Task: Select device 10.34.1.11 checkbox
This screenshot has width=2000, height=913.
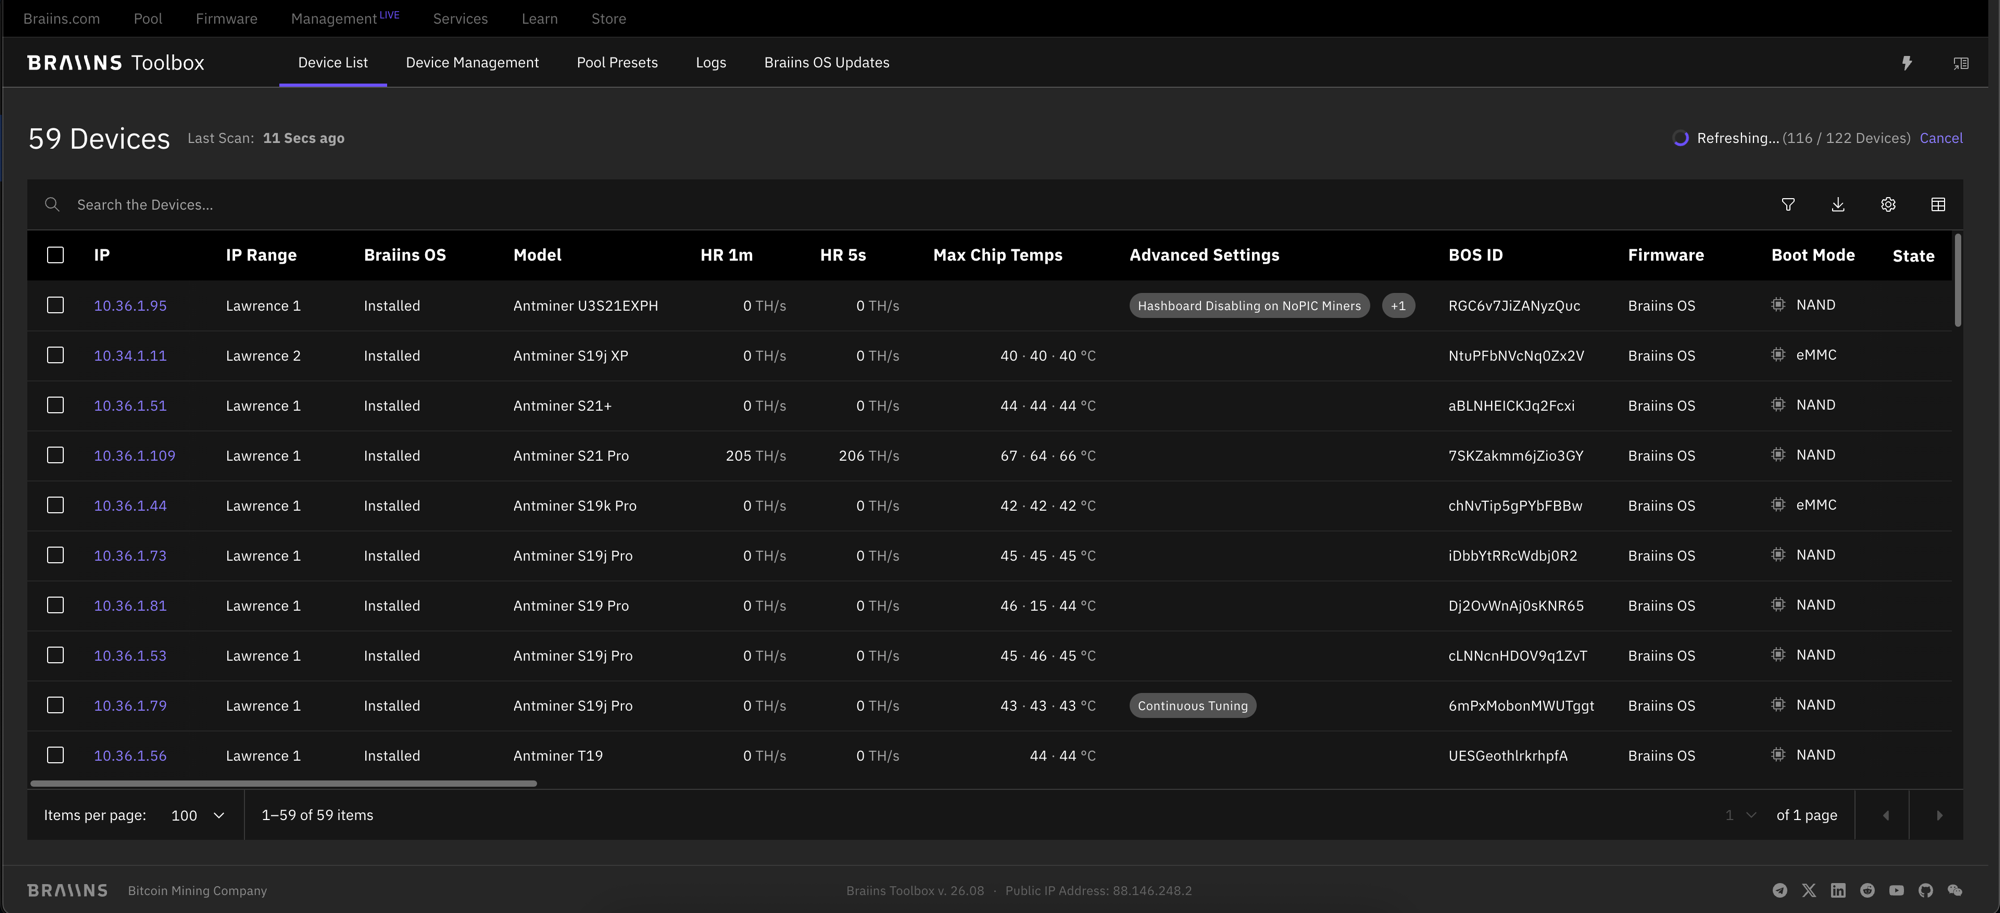Action: click(56, 355)
